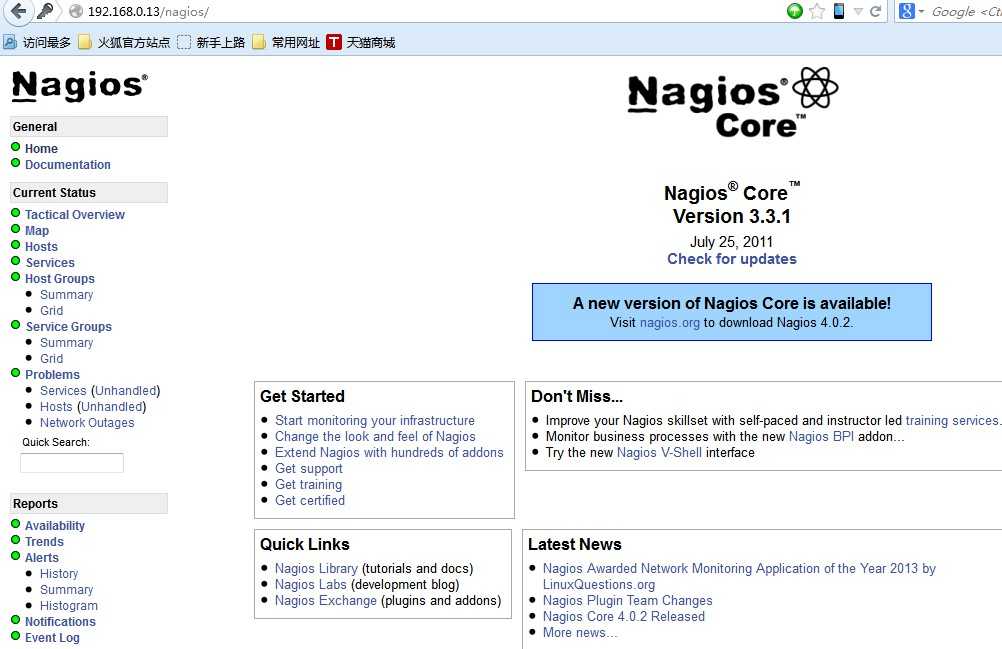Reload the page with refresh icon
The image size is (1002, 649).
coord(875,11)
